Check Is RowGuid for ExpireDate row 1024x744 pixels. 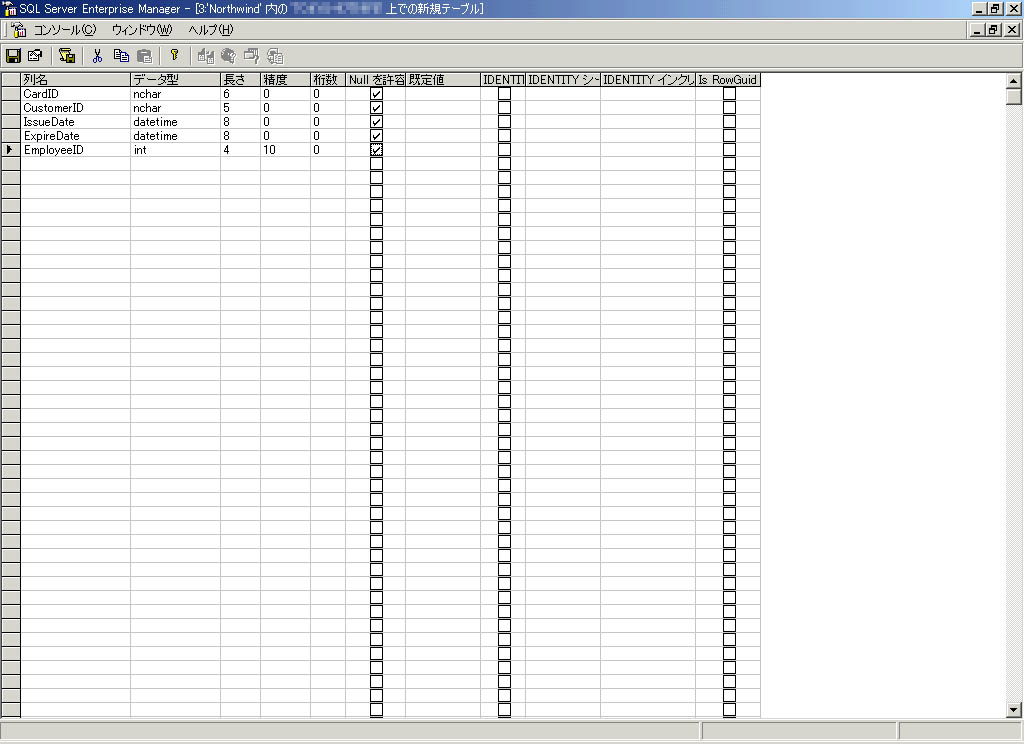[729, 136]
